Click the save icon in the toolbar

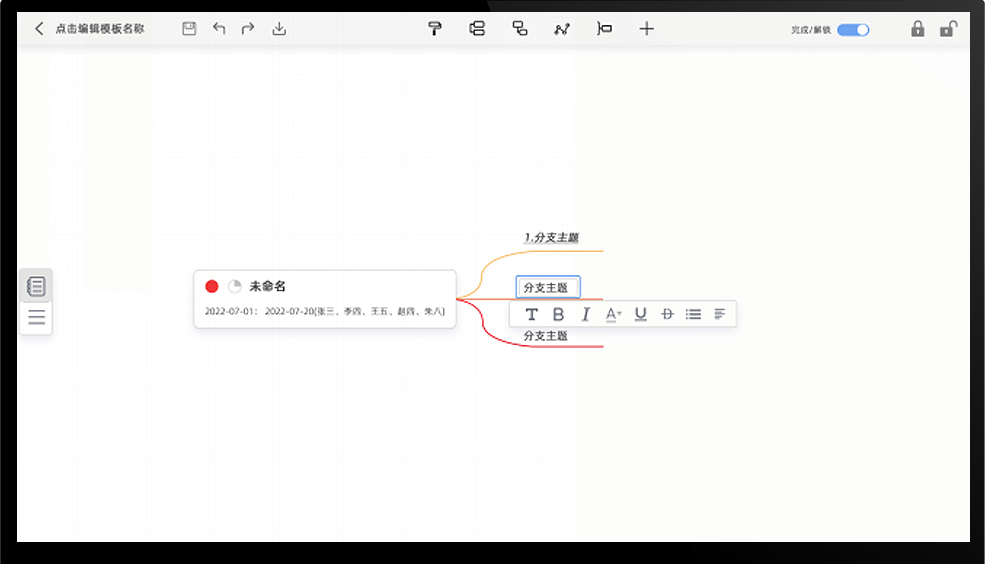(x=189, y=28)
